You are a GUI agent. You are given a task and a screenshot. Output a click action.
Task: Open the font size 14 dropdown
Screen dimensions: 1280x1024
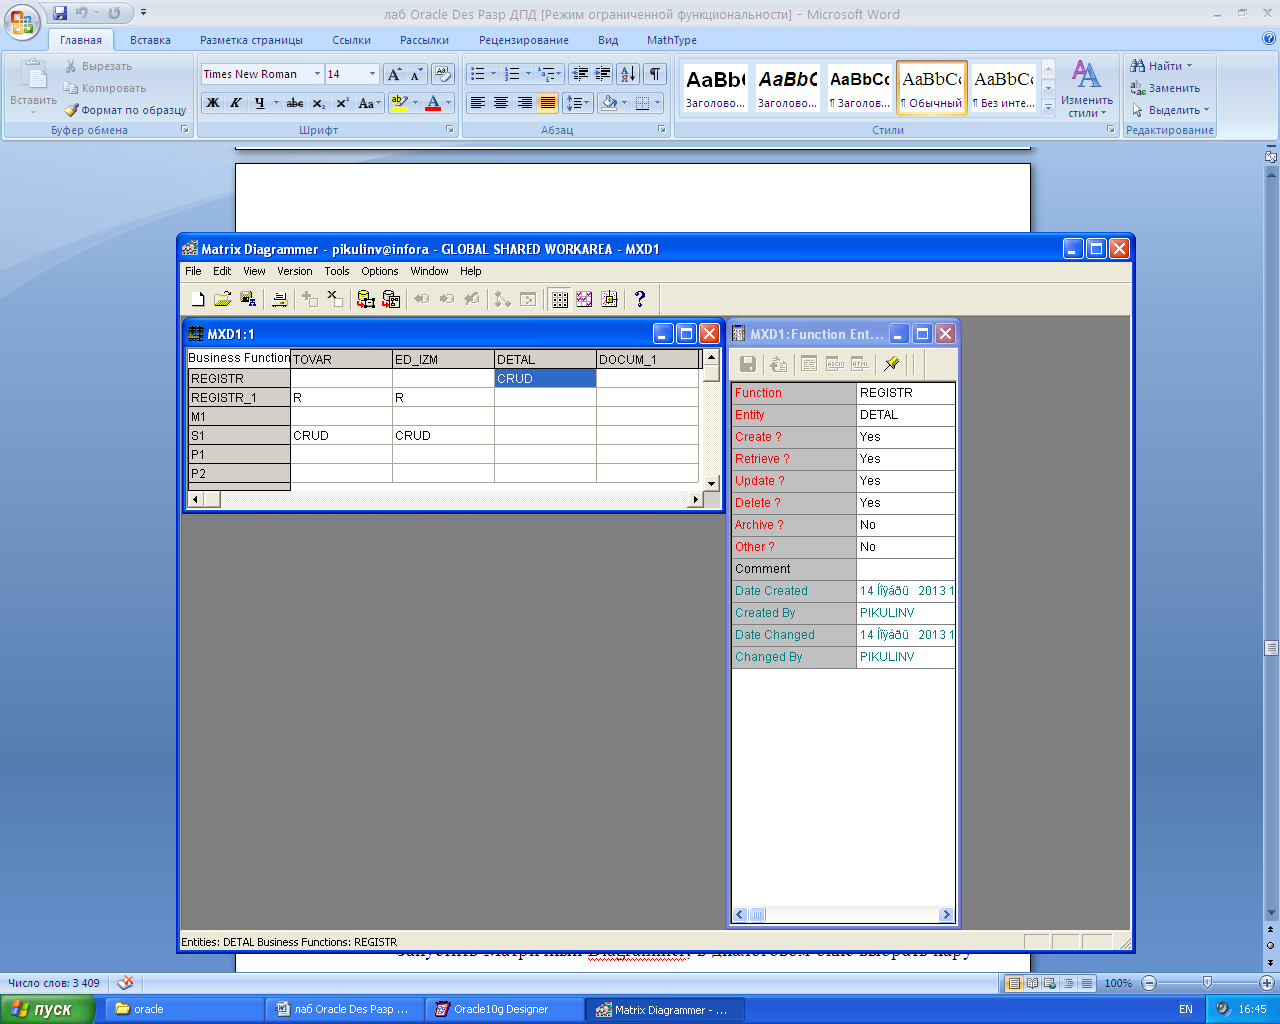point(372,74)
